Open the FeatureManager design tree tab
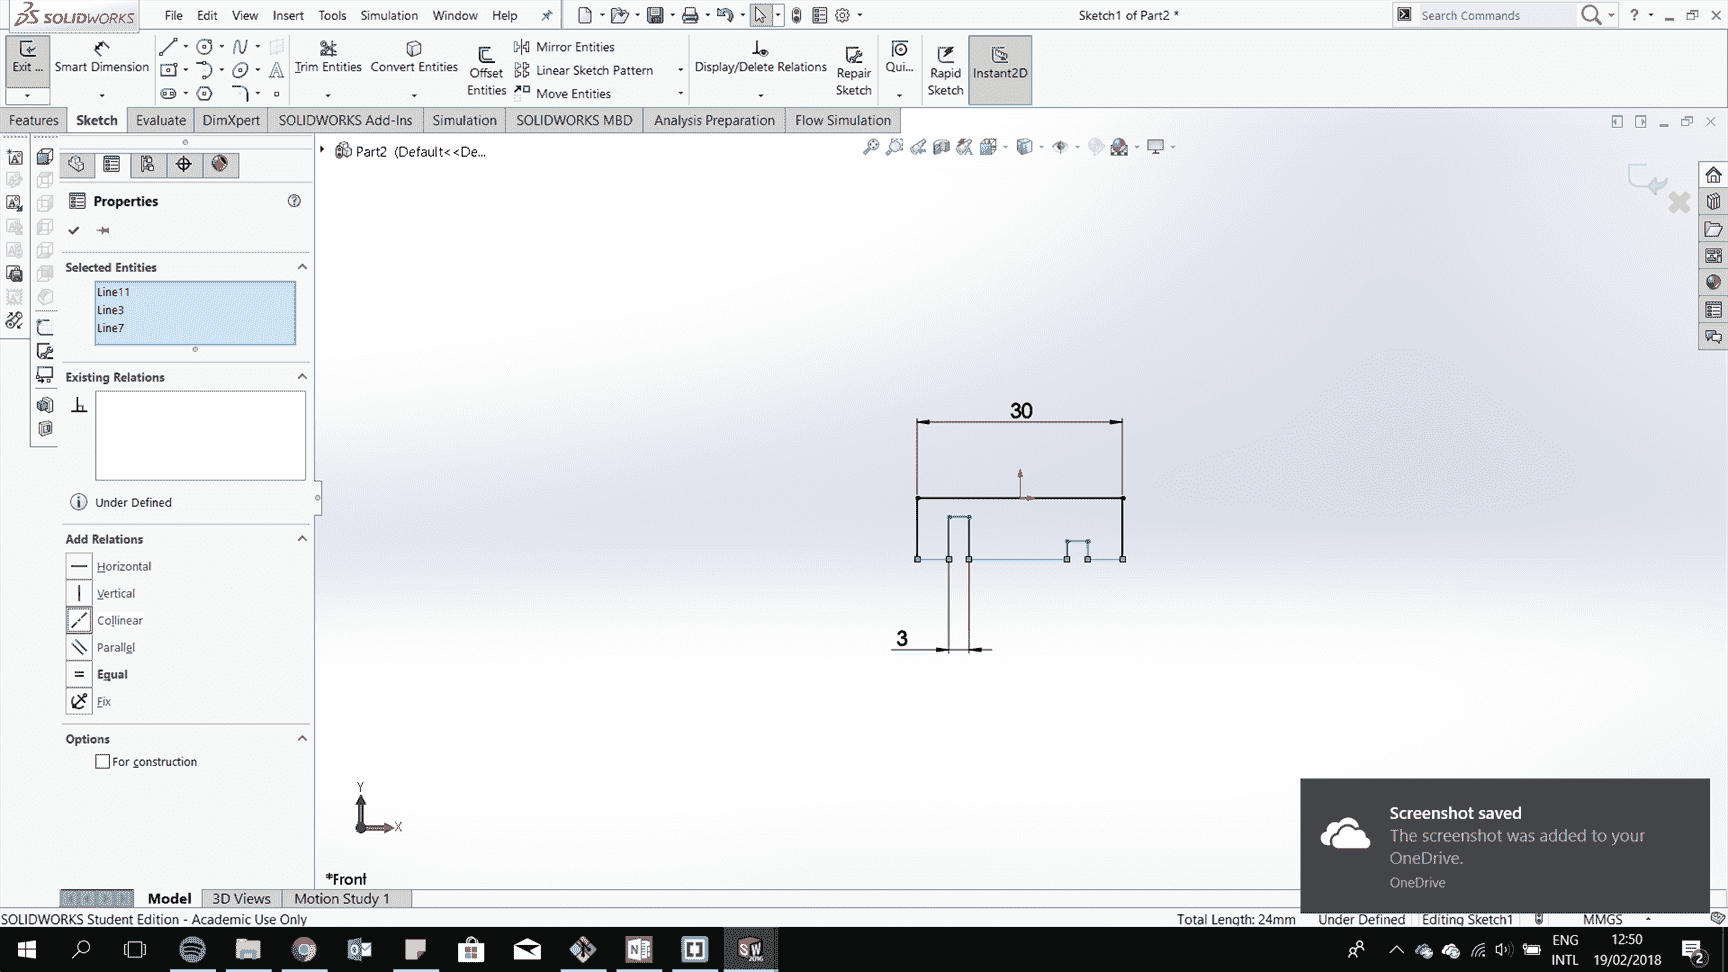Screen dimensions: 1728x972 [x=76, y=164]
